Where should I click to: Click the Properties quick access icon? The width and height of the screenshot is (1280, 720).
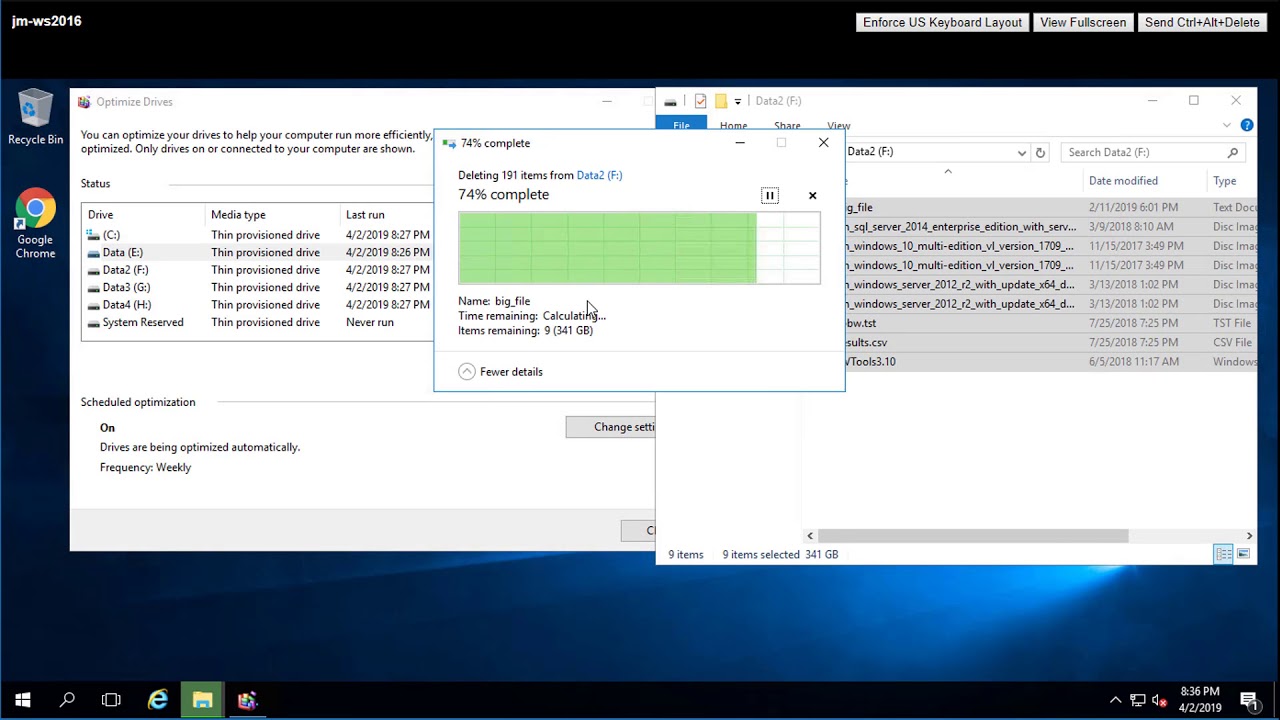pyautogui.click(x=700, y=101)
